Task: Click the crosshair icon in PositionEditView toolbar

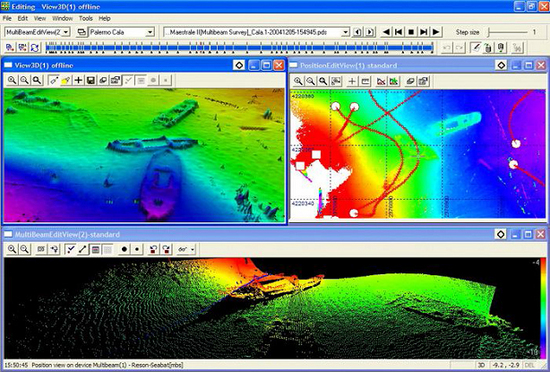Action: [x=352, y=81]
